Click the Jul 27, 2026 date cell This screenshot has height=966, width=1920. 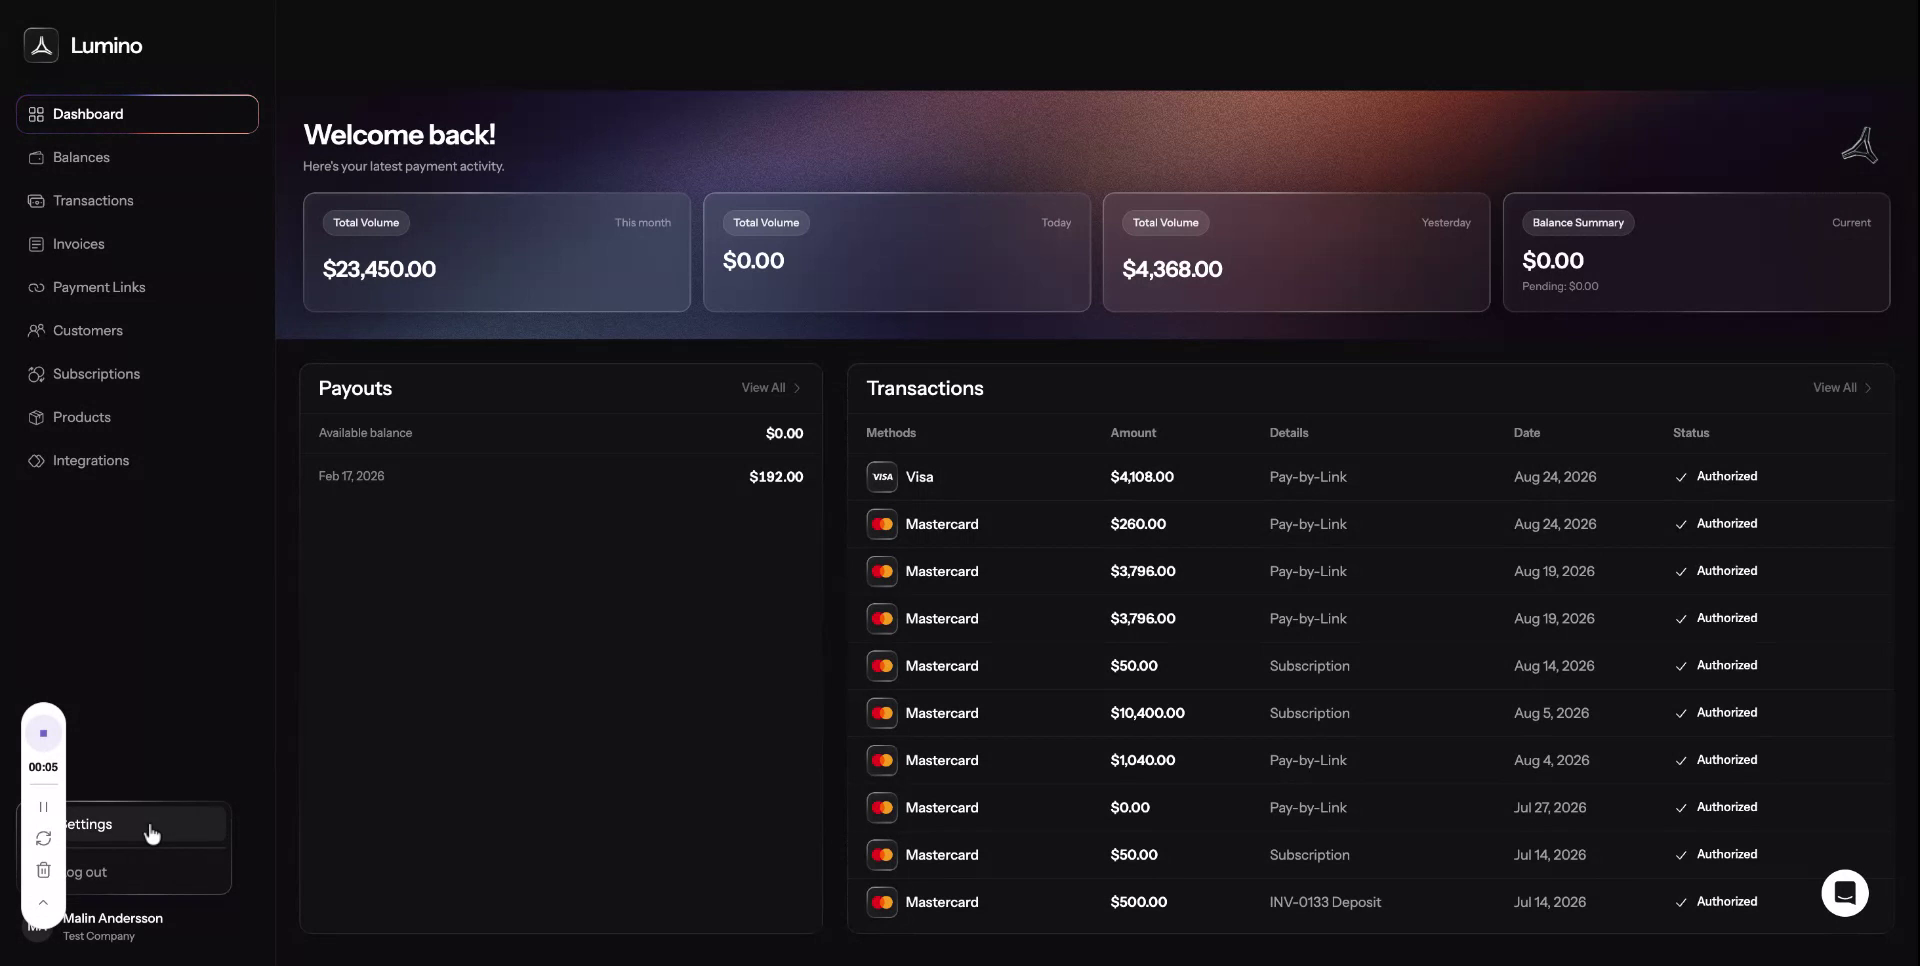(x=1550, y=807)
